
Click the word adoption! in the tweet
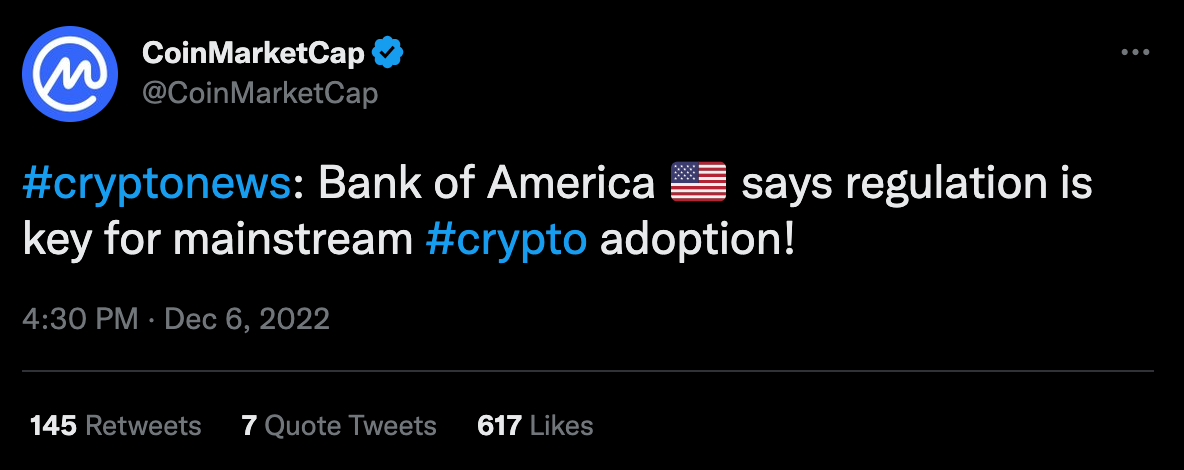pos(697,241)
